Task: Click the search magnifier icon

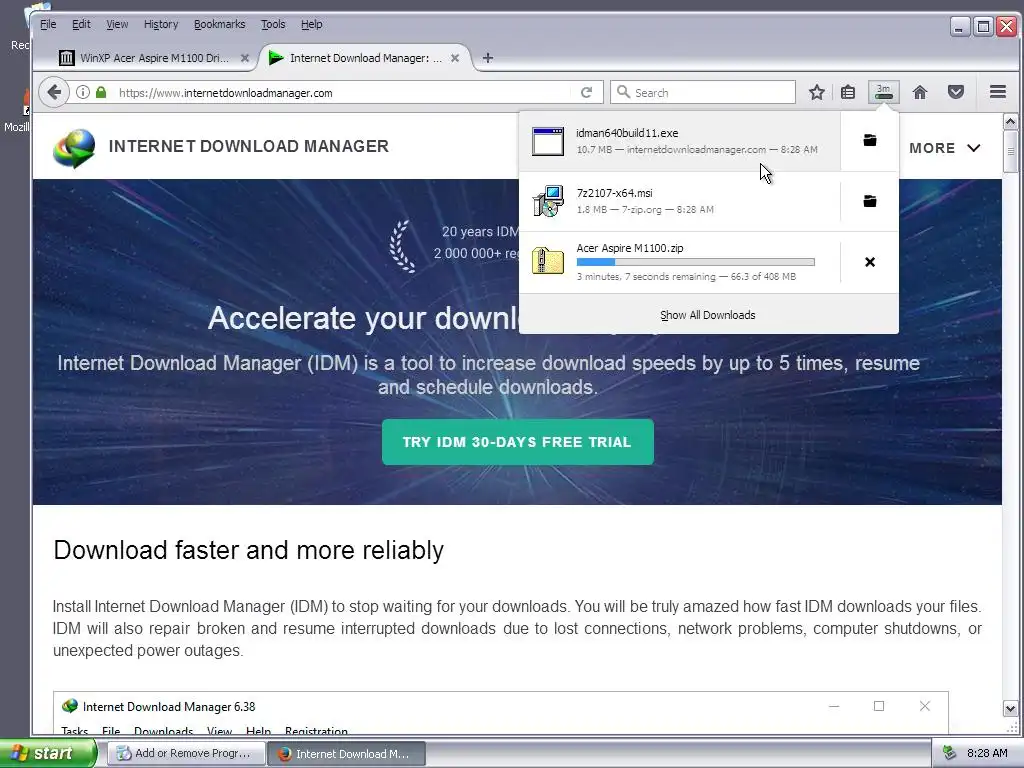Action: [624, 92]
